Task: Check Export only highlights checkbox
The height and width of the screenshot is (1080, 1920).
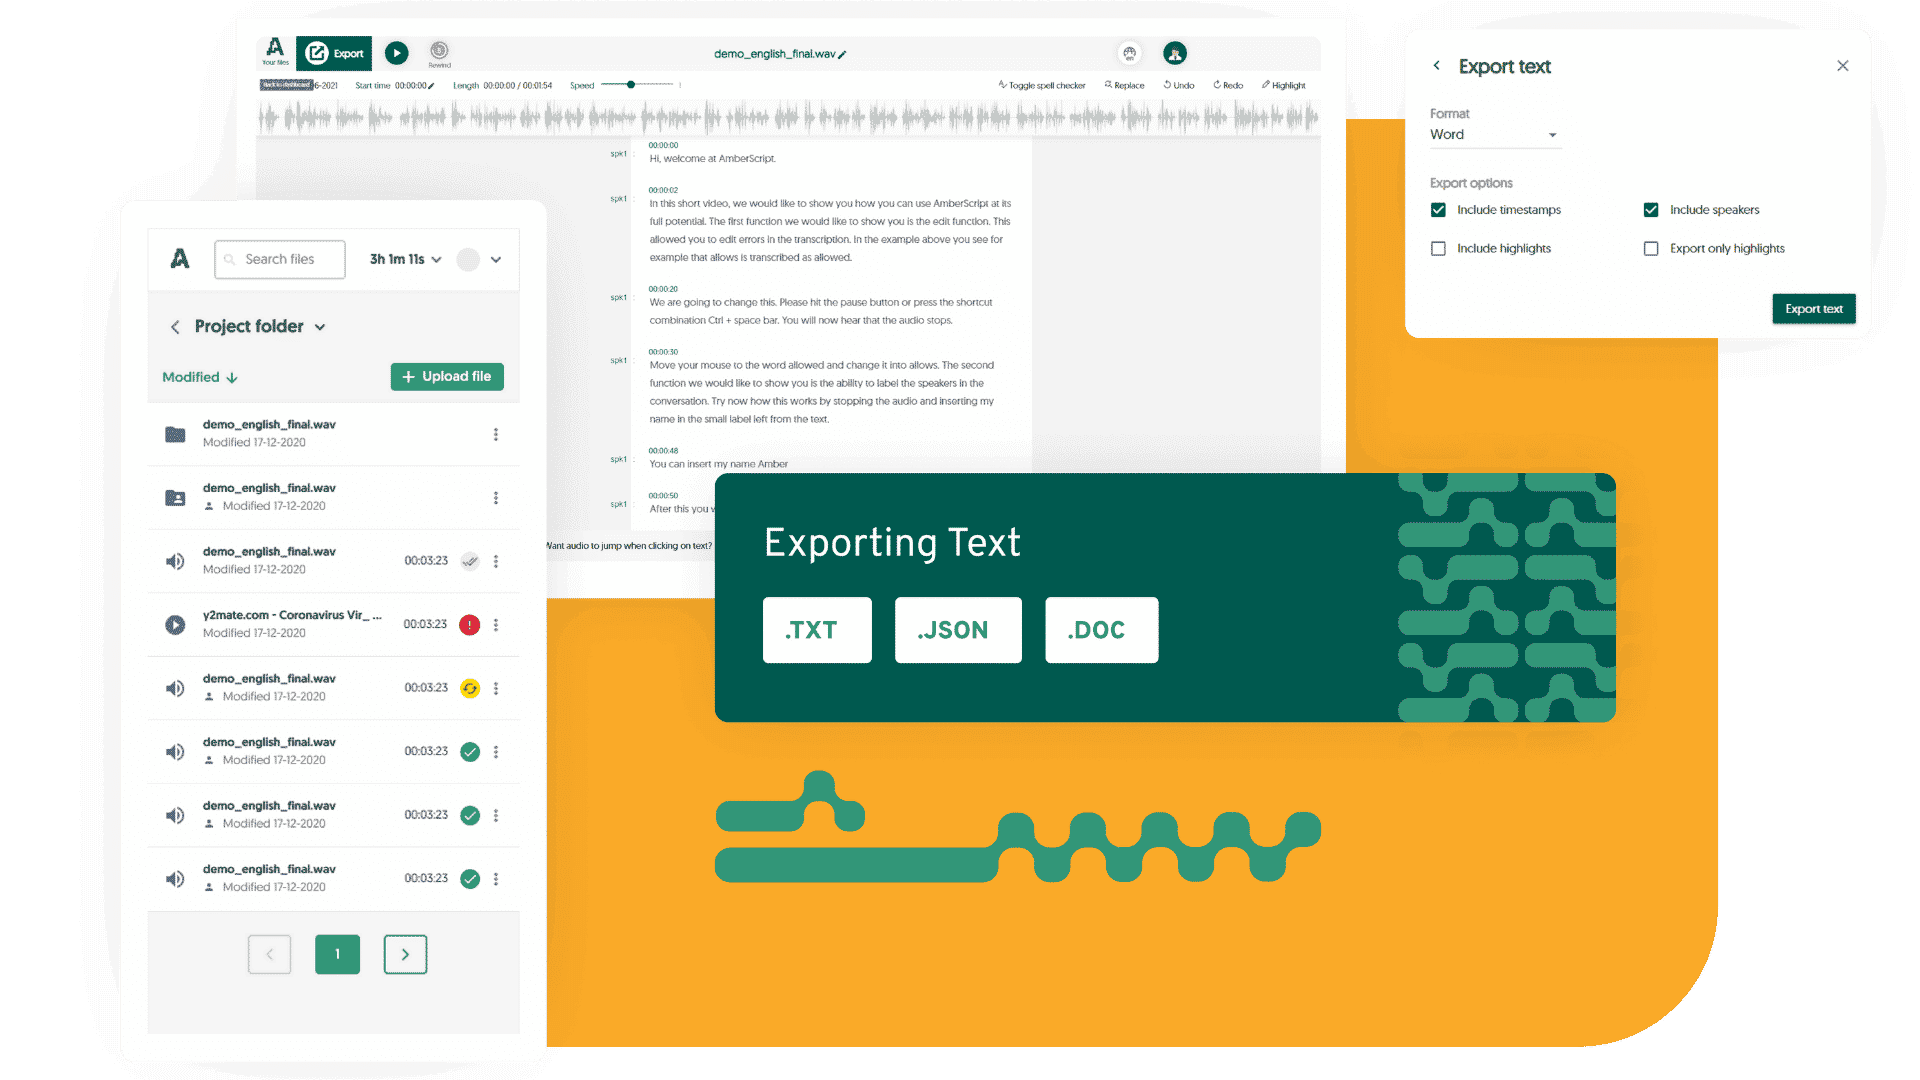Action: [1651, 249]
